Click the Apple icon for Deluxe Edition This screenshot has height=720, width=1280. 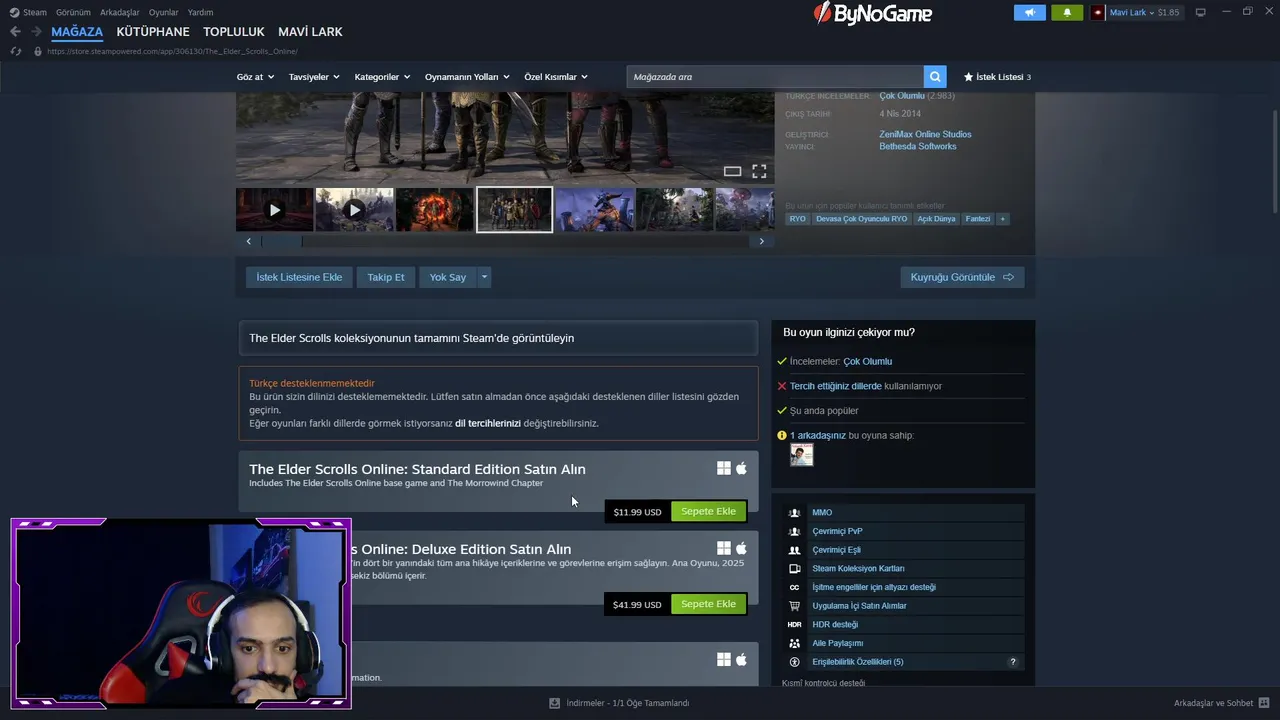pyautogui.click(x=741, y=548)
